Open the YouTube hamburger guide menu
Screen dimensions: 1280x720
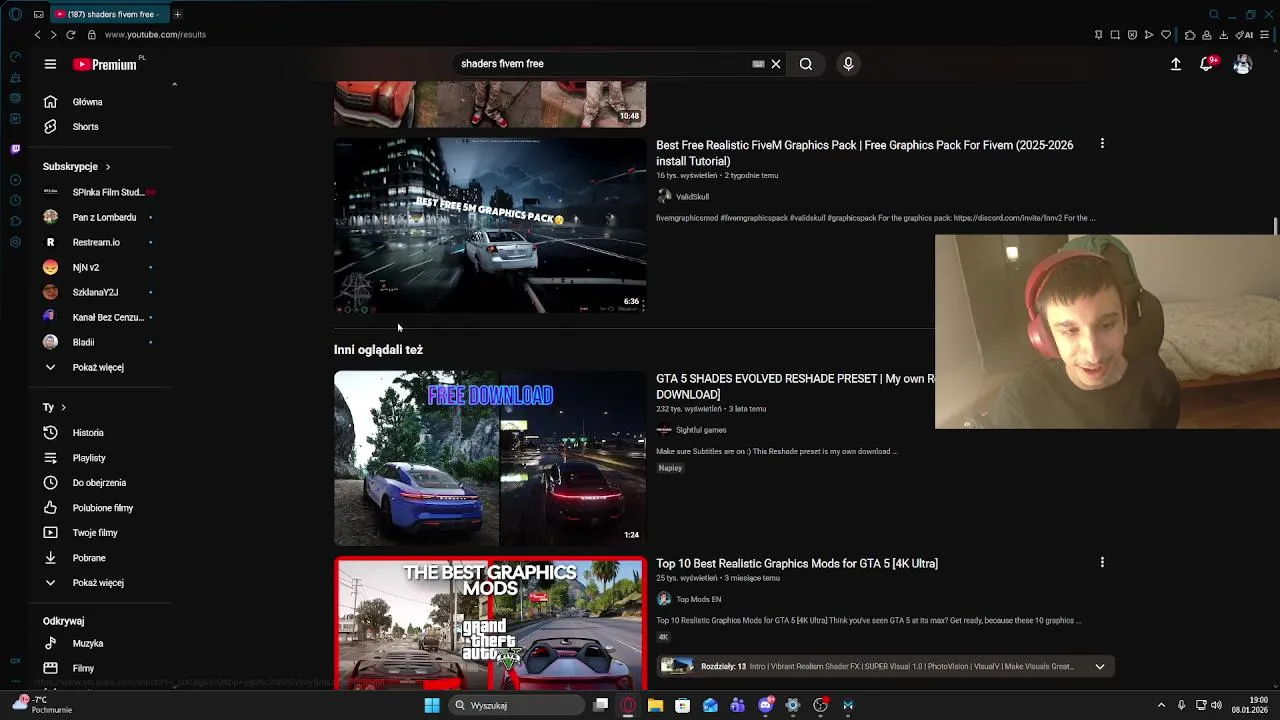coord(50,64)
